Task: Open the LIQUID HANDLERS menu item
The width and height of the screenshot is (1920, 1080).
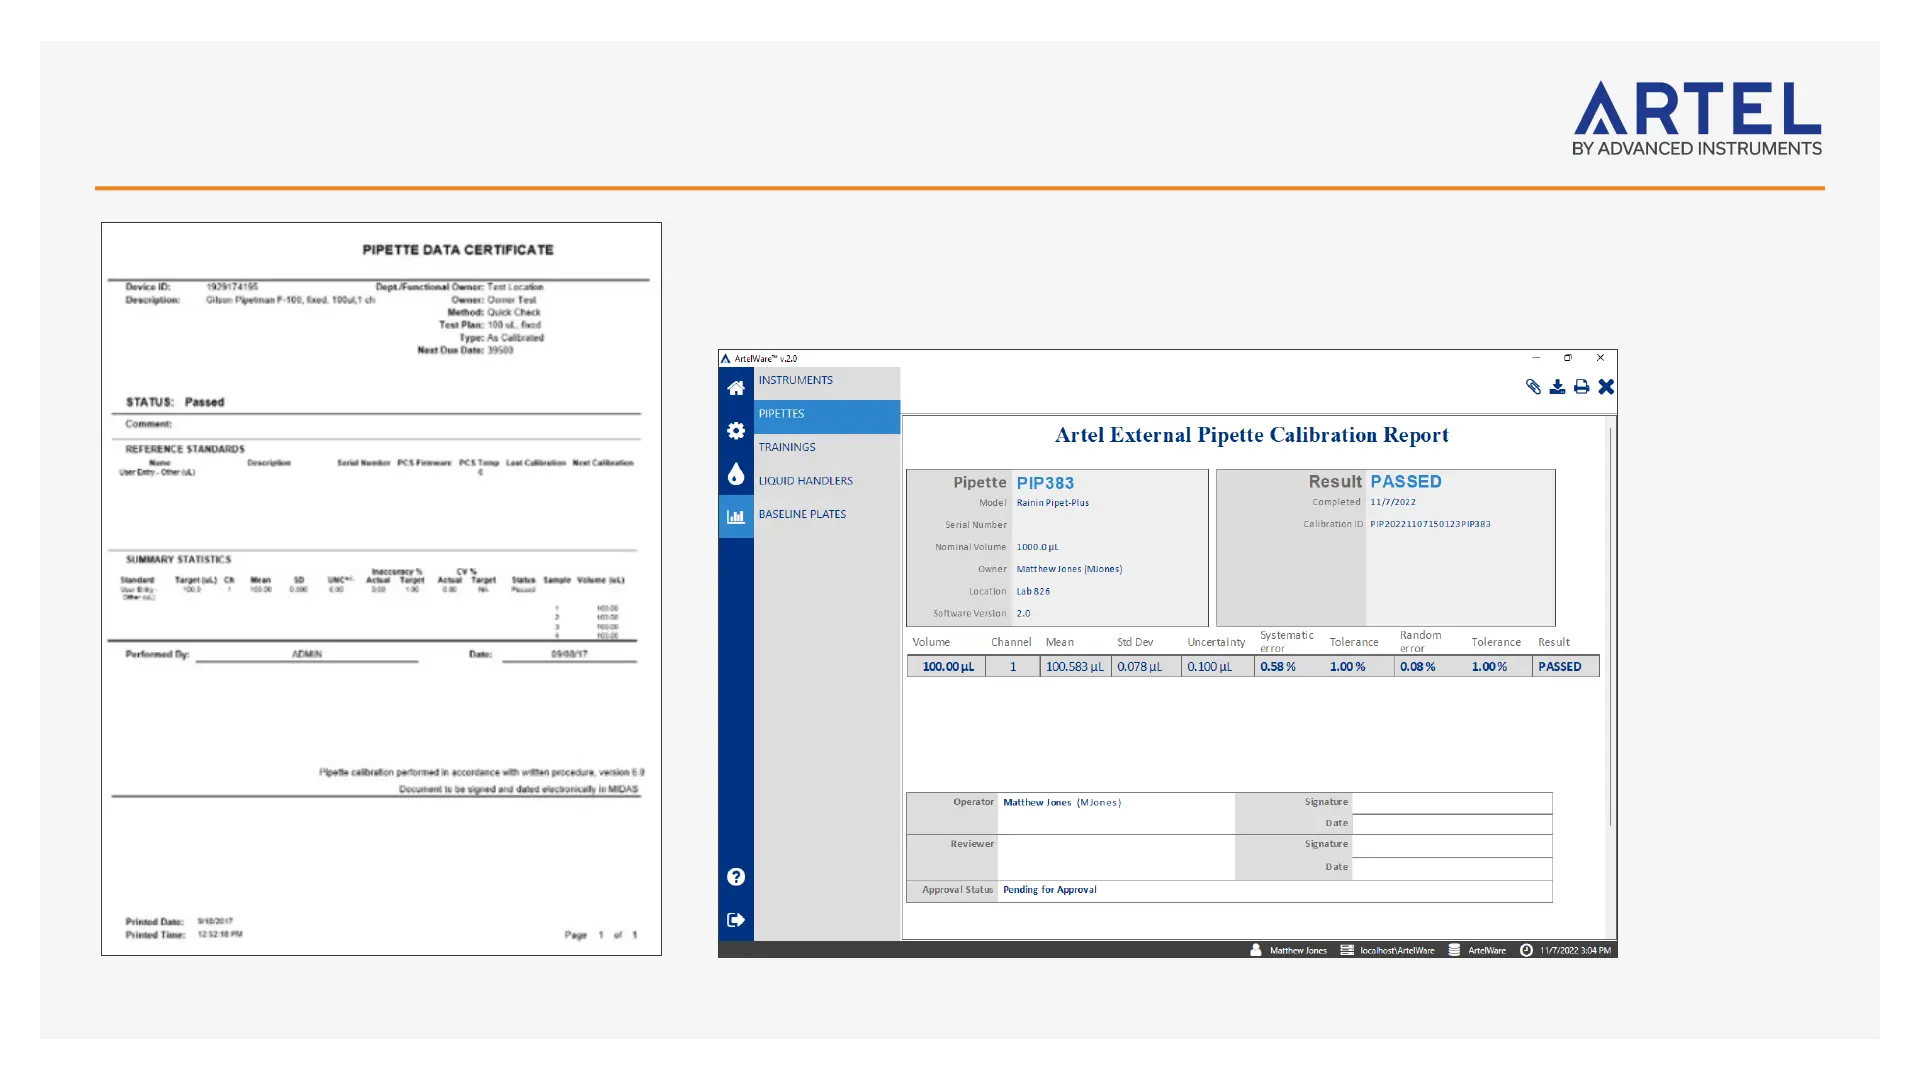Action: click(827, 481)
